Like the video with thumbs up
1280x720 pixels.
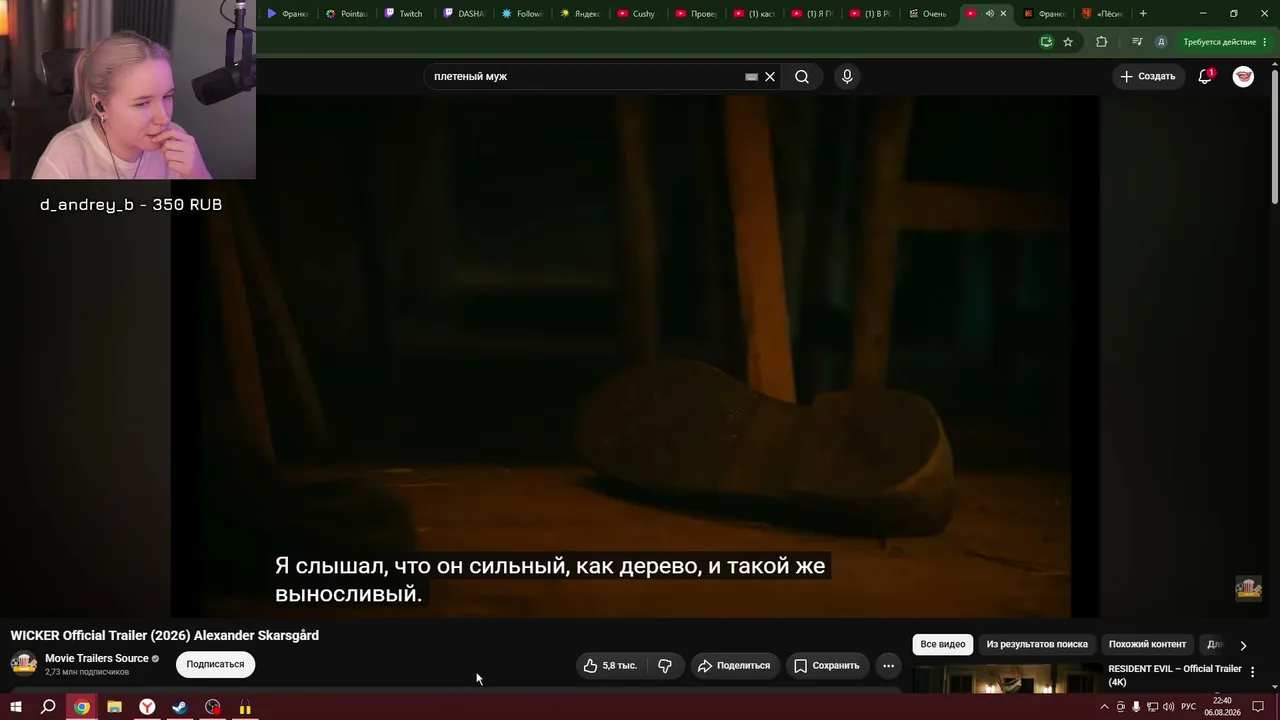[610, 666]
